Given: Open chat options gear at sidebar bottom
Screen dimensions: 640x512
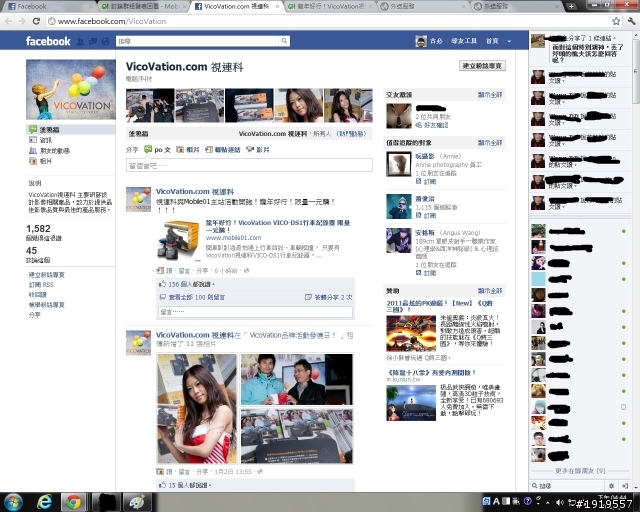Looking at the screenshot, I should [611, 486].
